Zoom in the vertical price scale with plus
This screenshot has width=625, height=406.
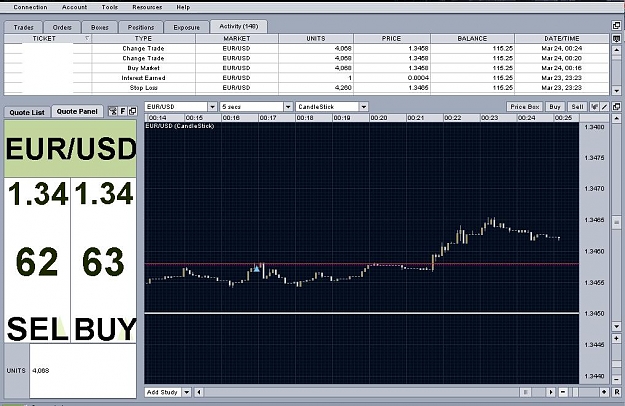pos(616,339)
